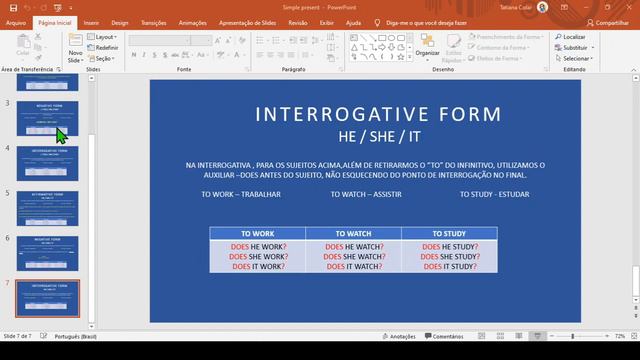This screenshot has width=640, height=360.
Task: Clear all formatting icon in Fonte group
Action: (242, 40)
